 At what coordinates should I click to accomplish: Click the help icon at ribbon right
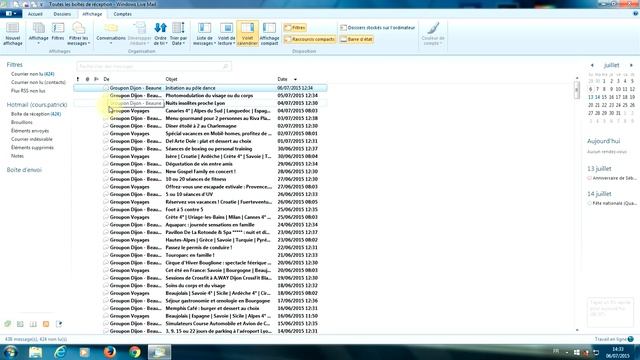(x=636, y=13)
